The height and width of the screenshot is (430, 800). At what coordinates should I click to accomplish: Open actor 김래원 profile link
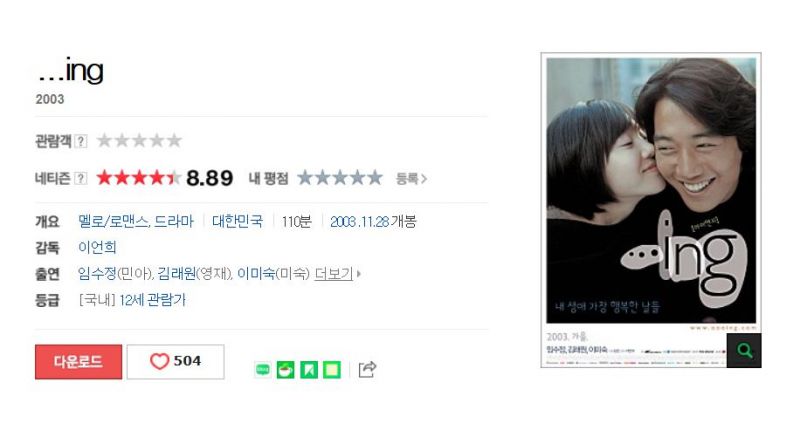pos(177,274)
